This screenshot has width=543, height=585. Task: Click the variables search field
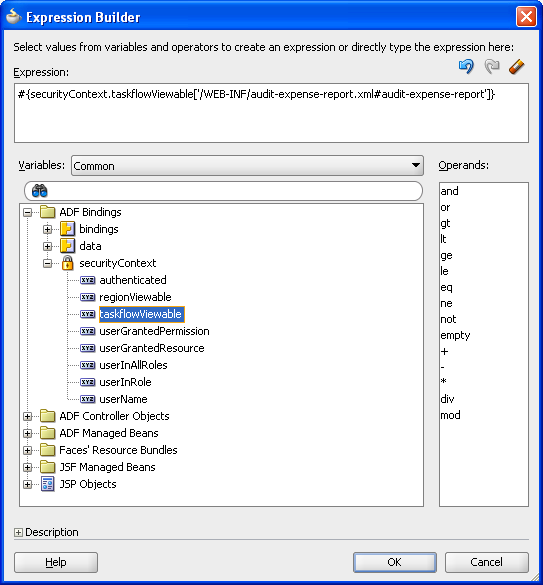[223, 191]
